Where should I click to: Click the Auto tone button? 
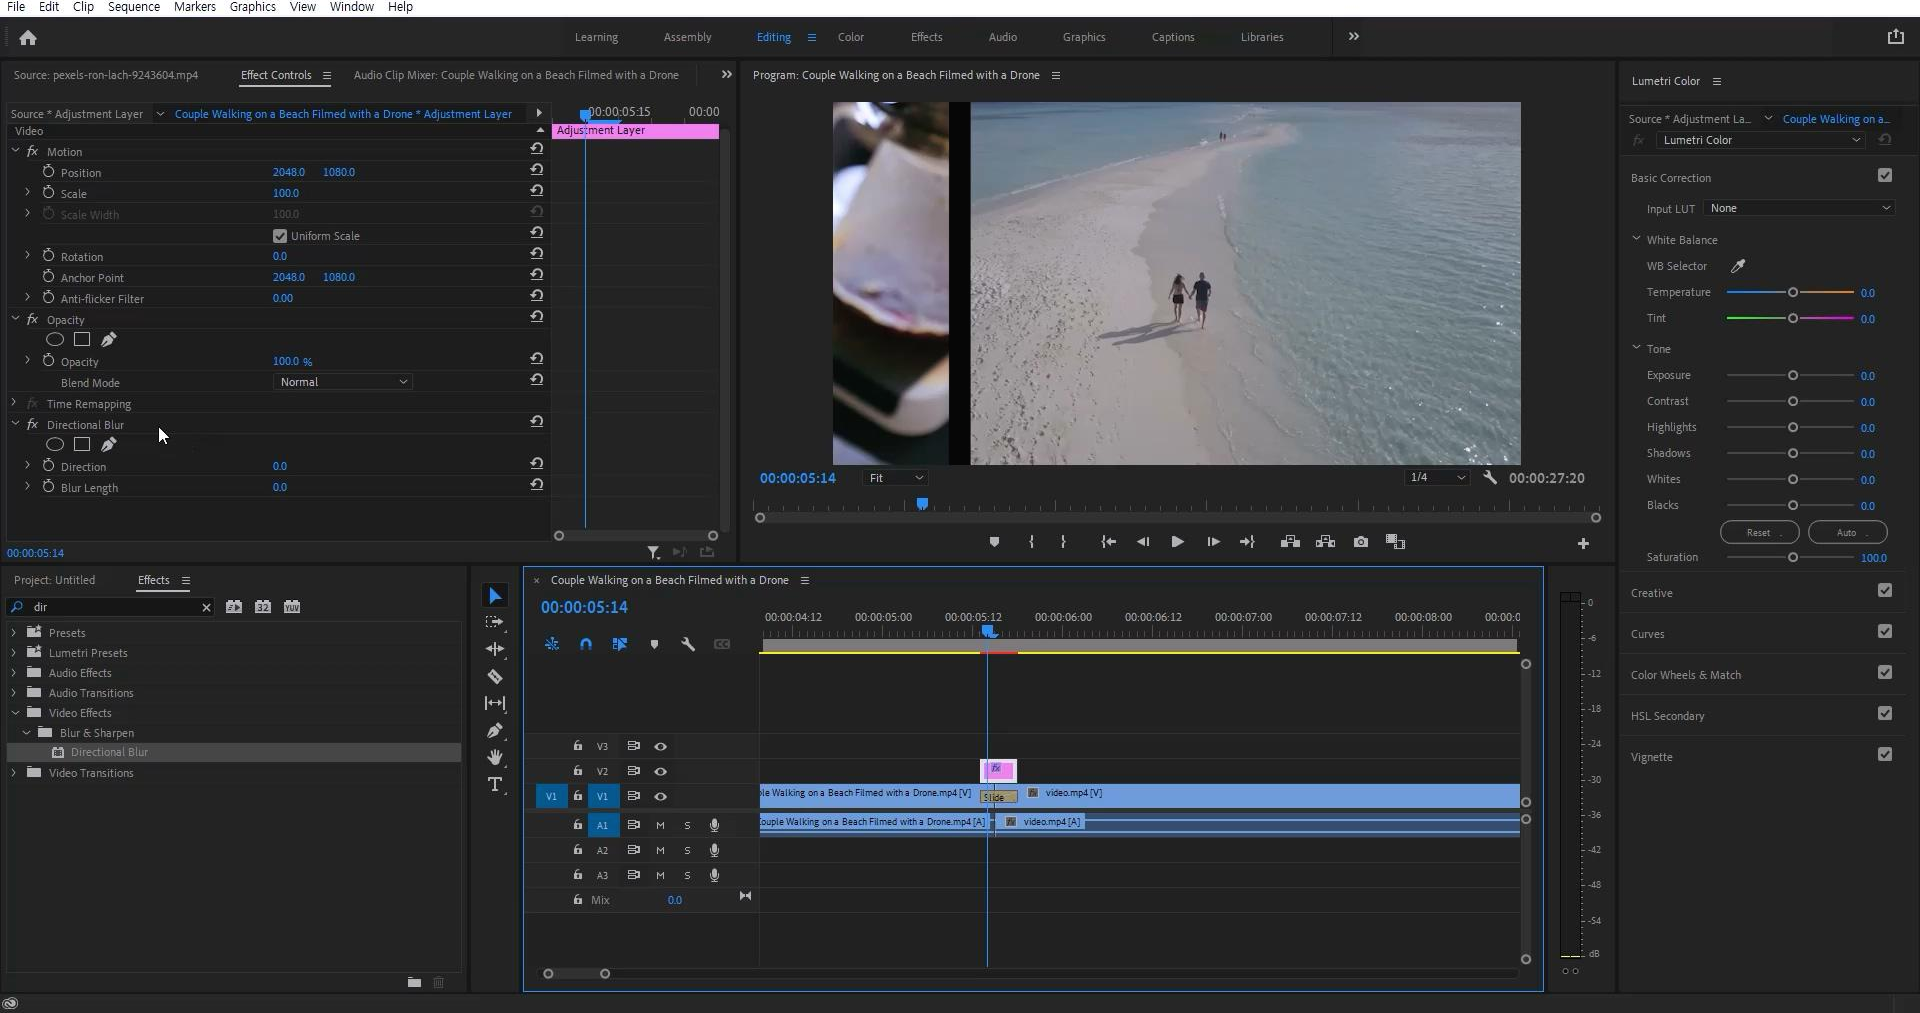(1847, 533)
